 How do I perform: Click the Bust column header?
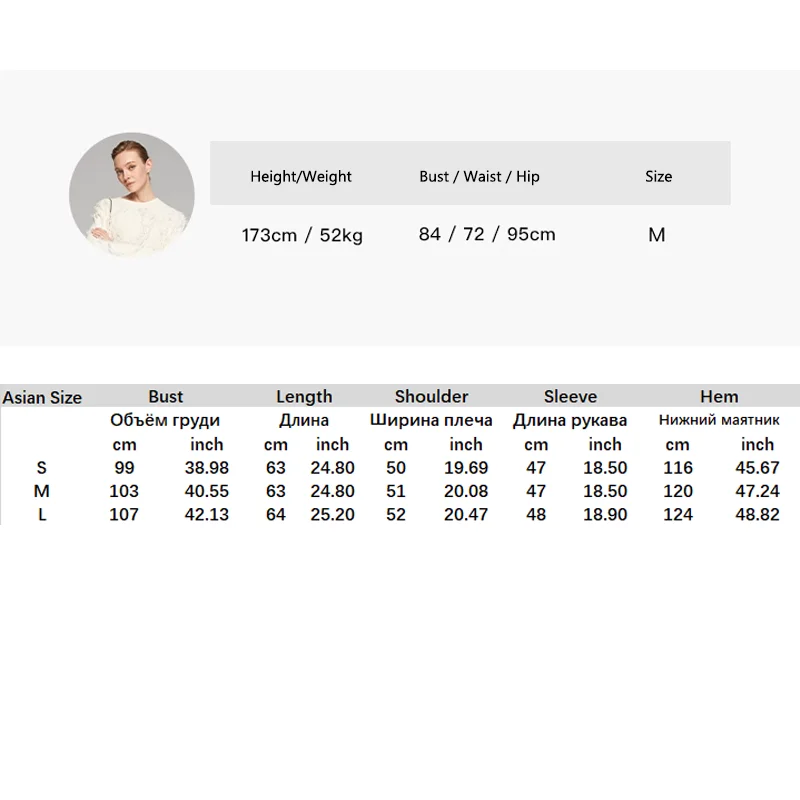[165, 396]
